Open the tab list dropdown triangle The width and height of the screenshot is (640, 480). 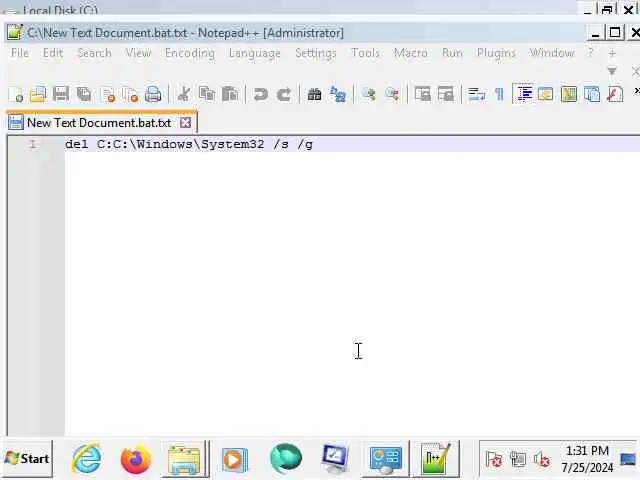click(612, 71)
